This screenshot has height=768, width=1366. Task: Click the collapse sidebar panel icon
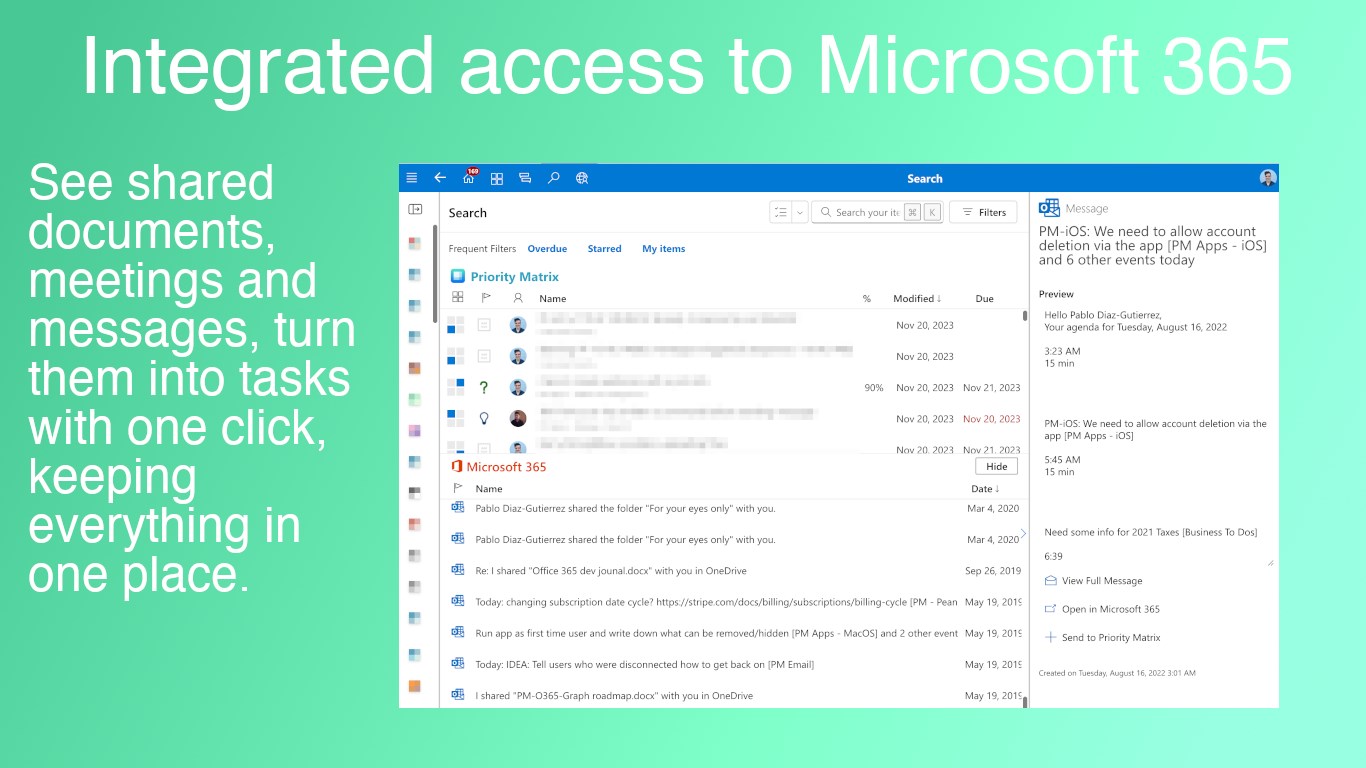coord(415,209)
